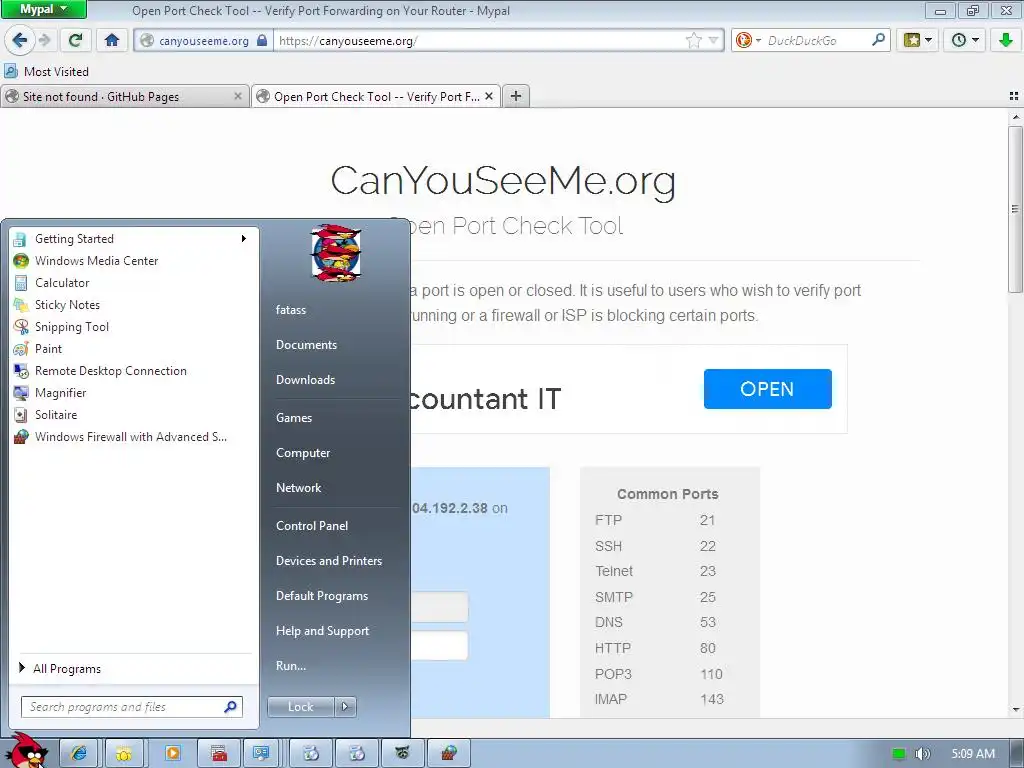Click the padlock site identity icon

[261, 40]
